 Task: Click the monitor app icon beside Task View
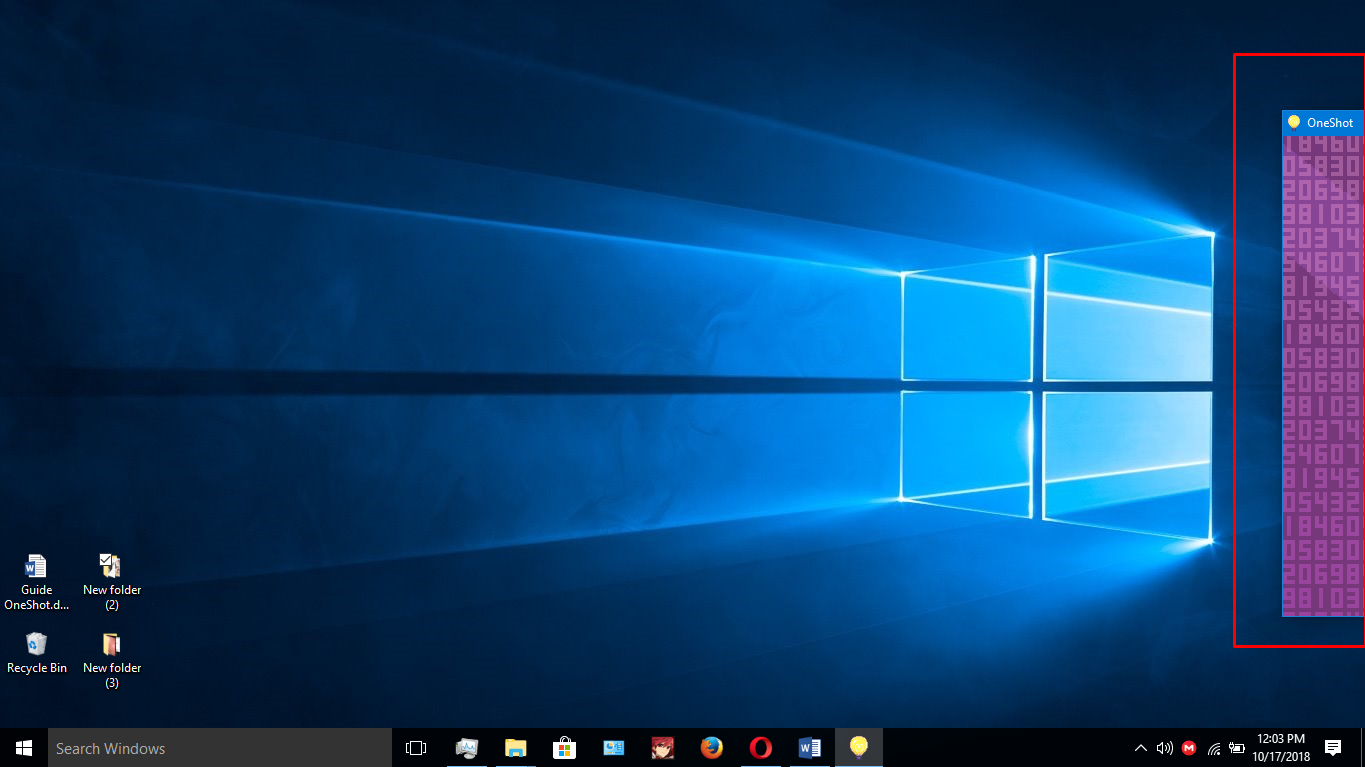click(466, 748)
